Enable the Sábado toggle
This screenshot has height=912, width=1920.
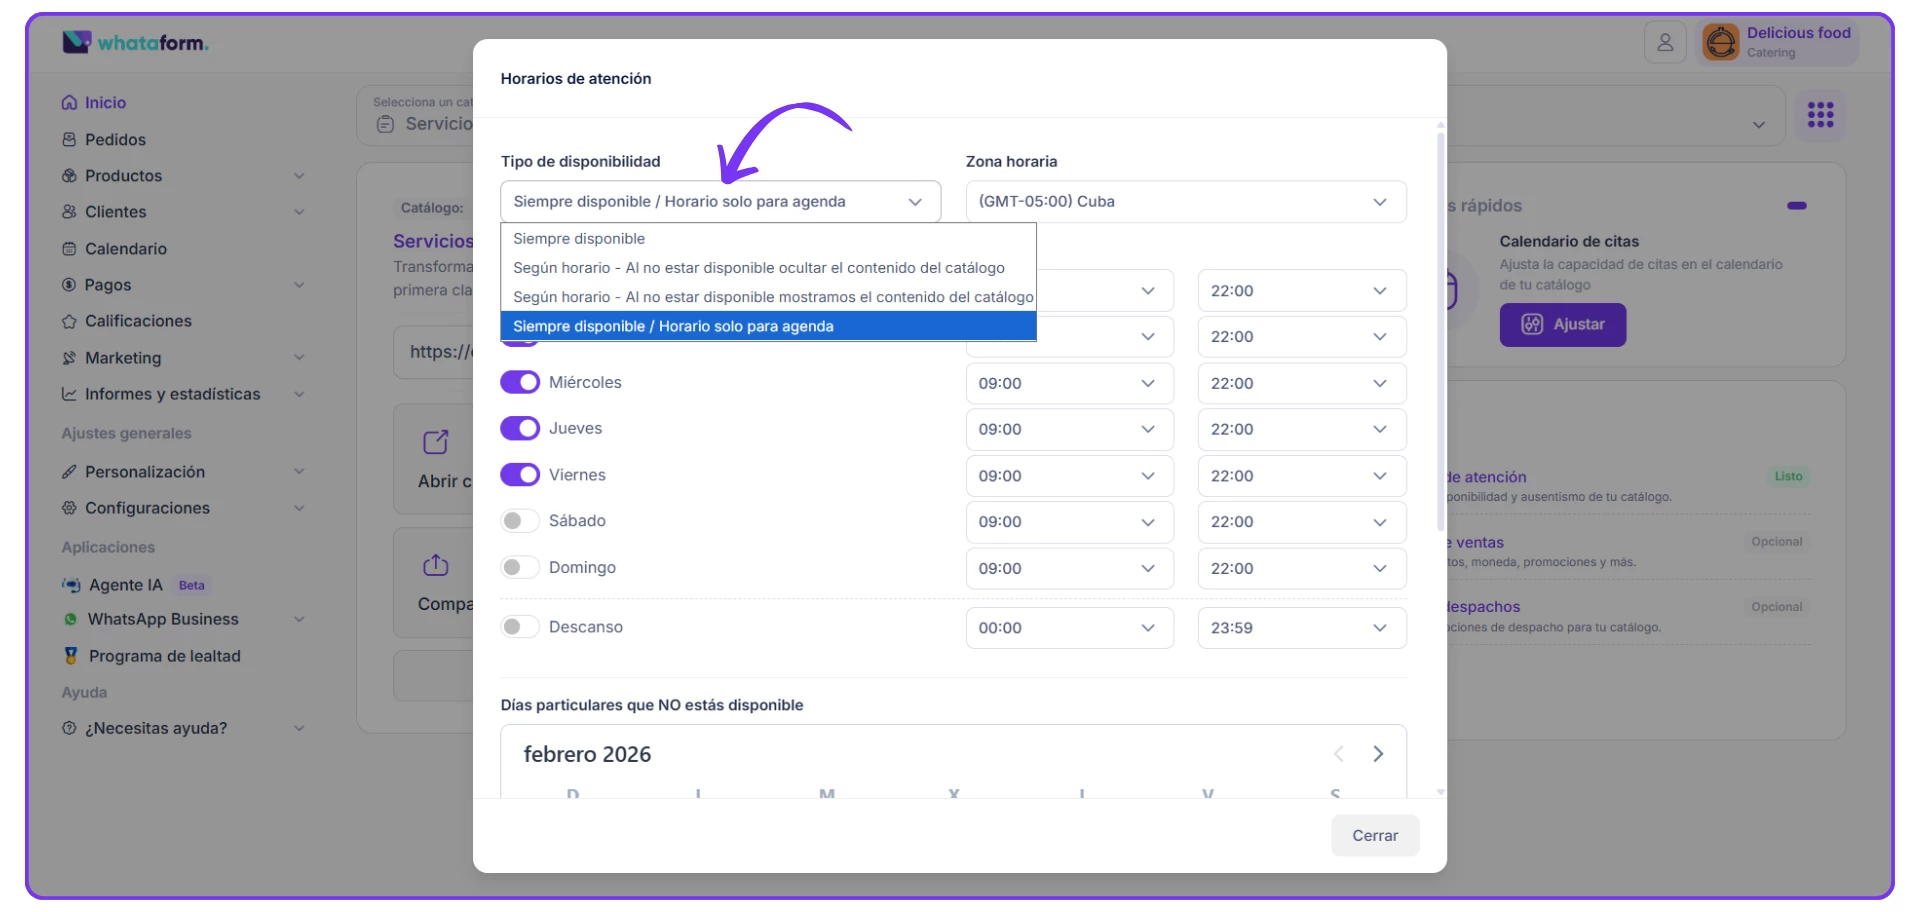(520, 521)
